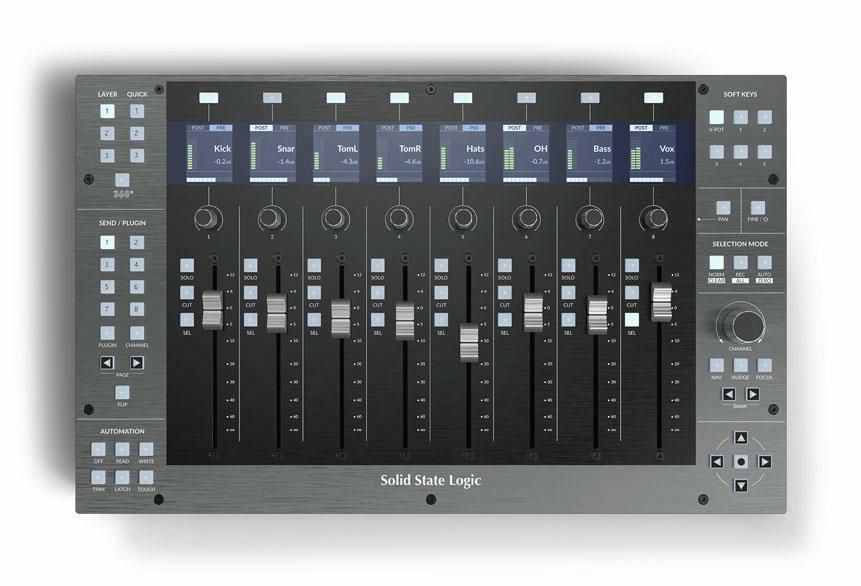The image size is (861, 586).
Task: Trigger Quick key 1
Action: [x=137, y=111]
